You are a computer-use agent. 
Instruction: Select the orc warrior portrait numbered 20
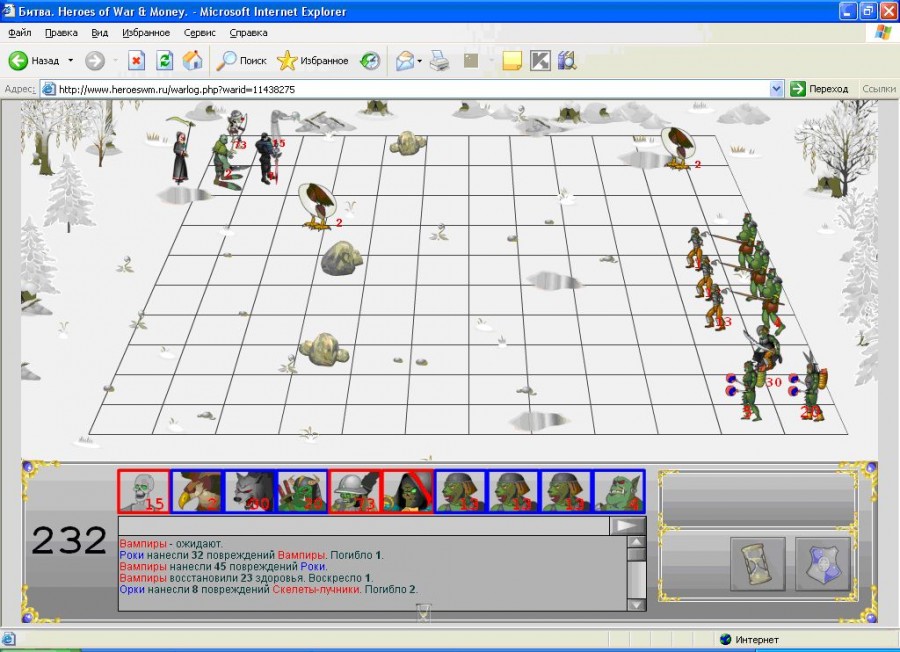302,491
